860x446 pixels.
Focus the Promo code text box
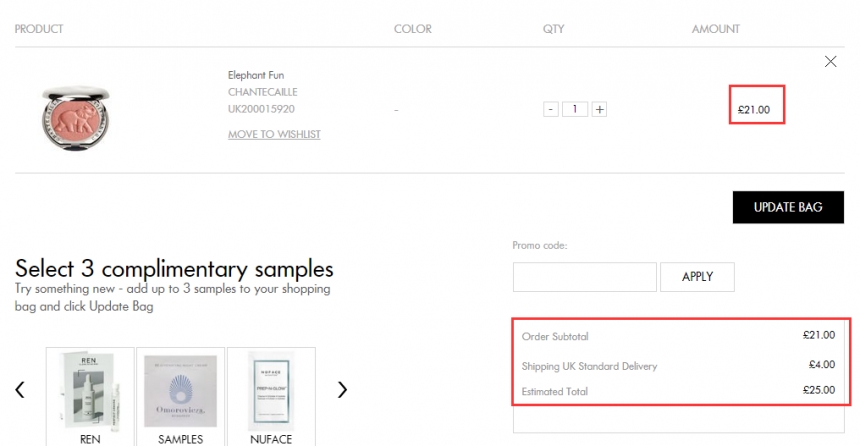click(x=585, y=277)
